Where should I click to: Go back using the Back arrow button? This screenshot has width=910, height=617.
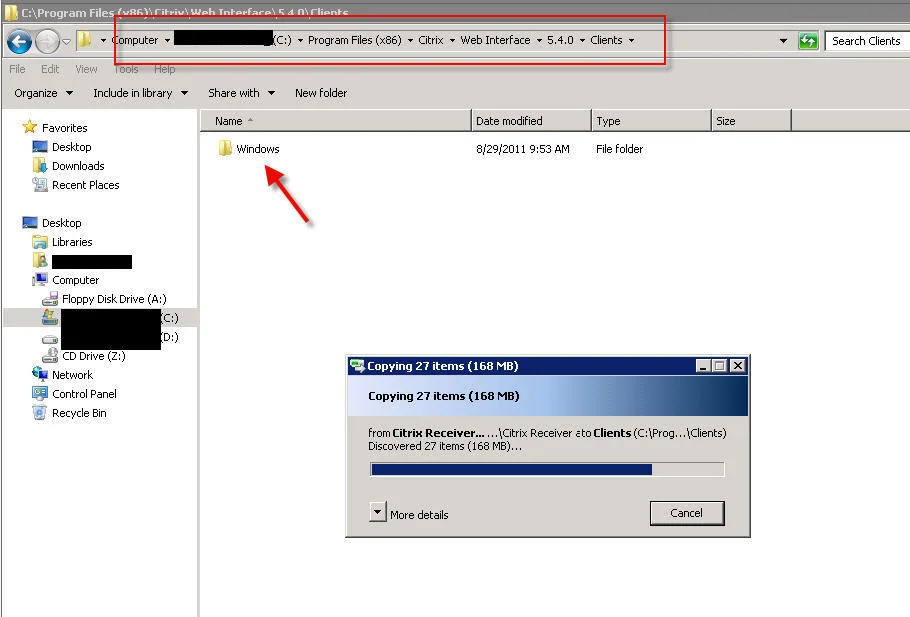coord(19,41)
